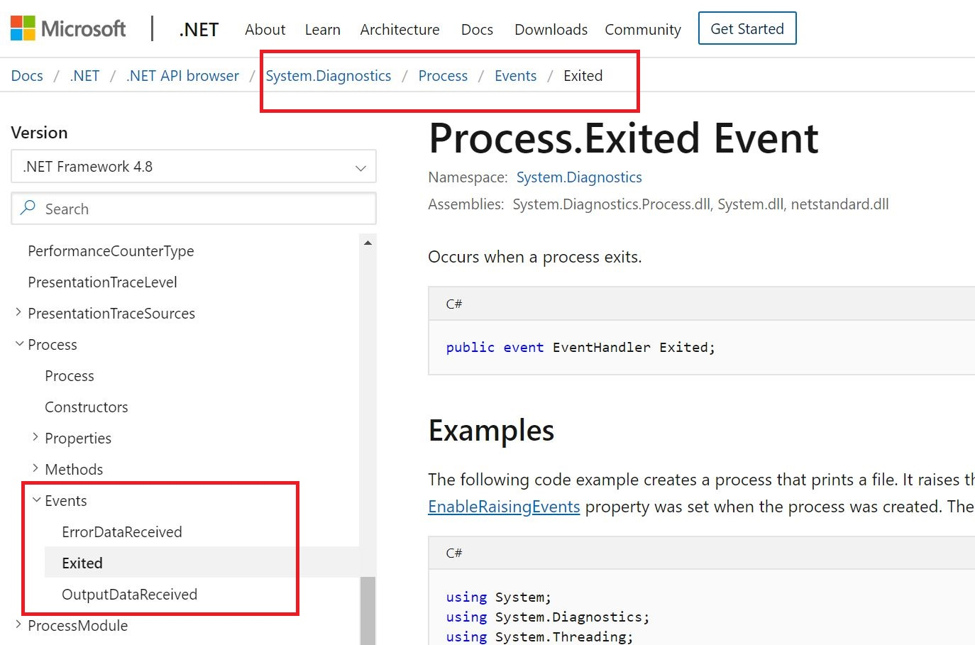Open the EnableRaisingEvents property link
Screen dimensions: 975x645
click(504, 507)
